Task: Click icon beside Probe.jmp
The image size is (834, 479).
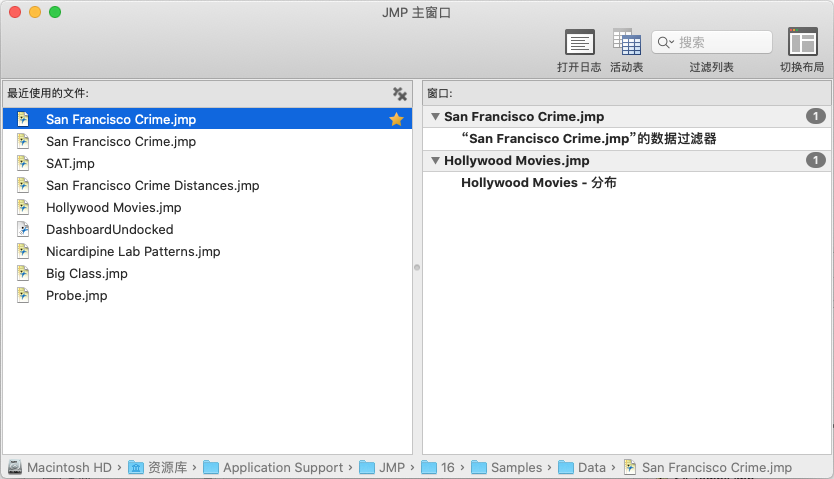Action: coord(23,295)
